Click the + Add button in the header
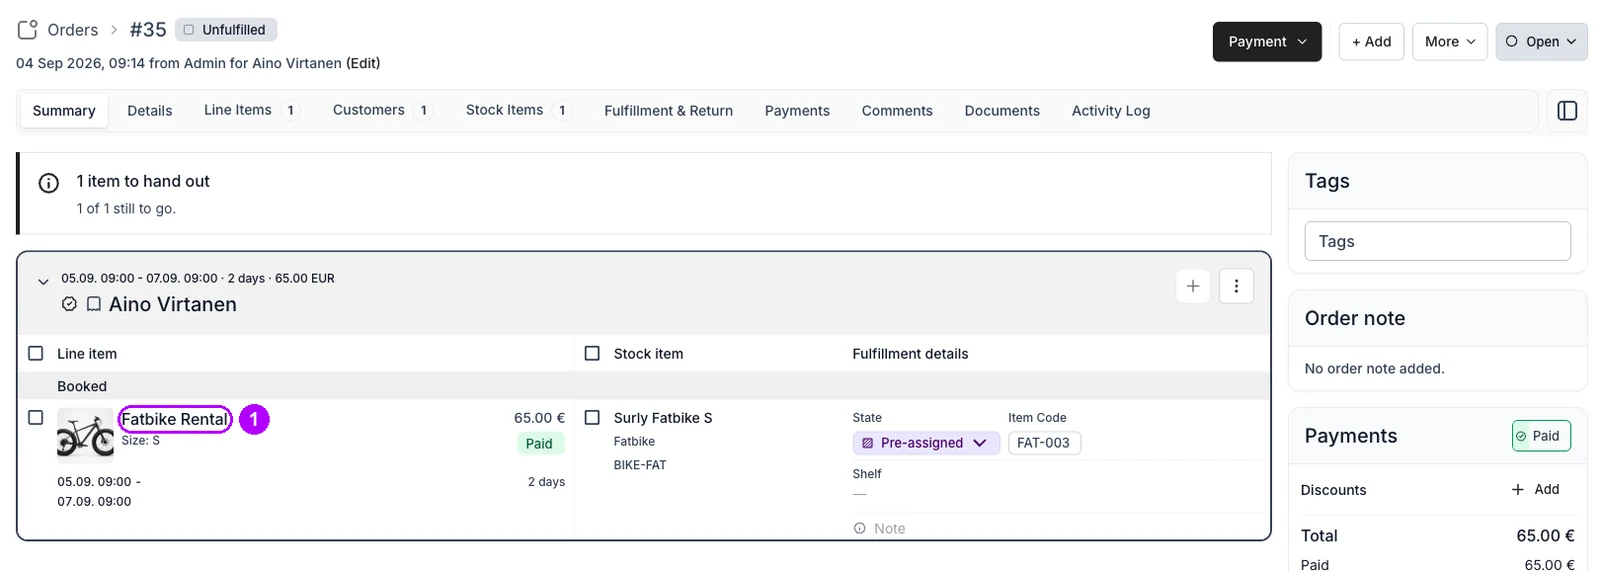1600x573 pixels. click(1371, 42)
